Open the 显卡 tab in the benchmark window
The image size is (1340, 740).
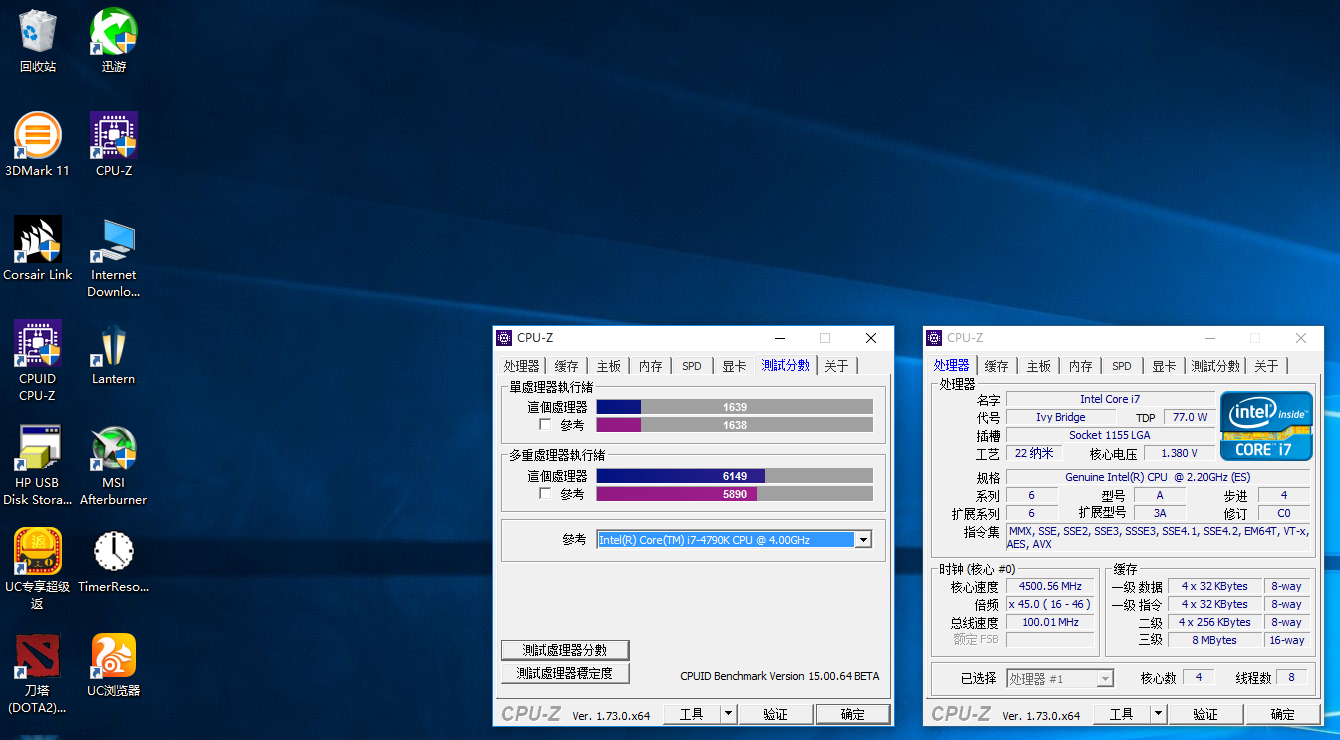734,366
